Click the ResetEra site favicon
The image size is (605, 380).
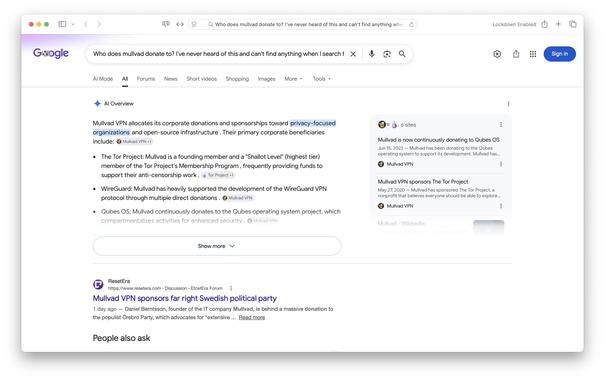point(98,284)
